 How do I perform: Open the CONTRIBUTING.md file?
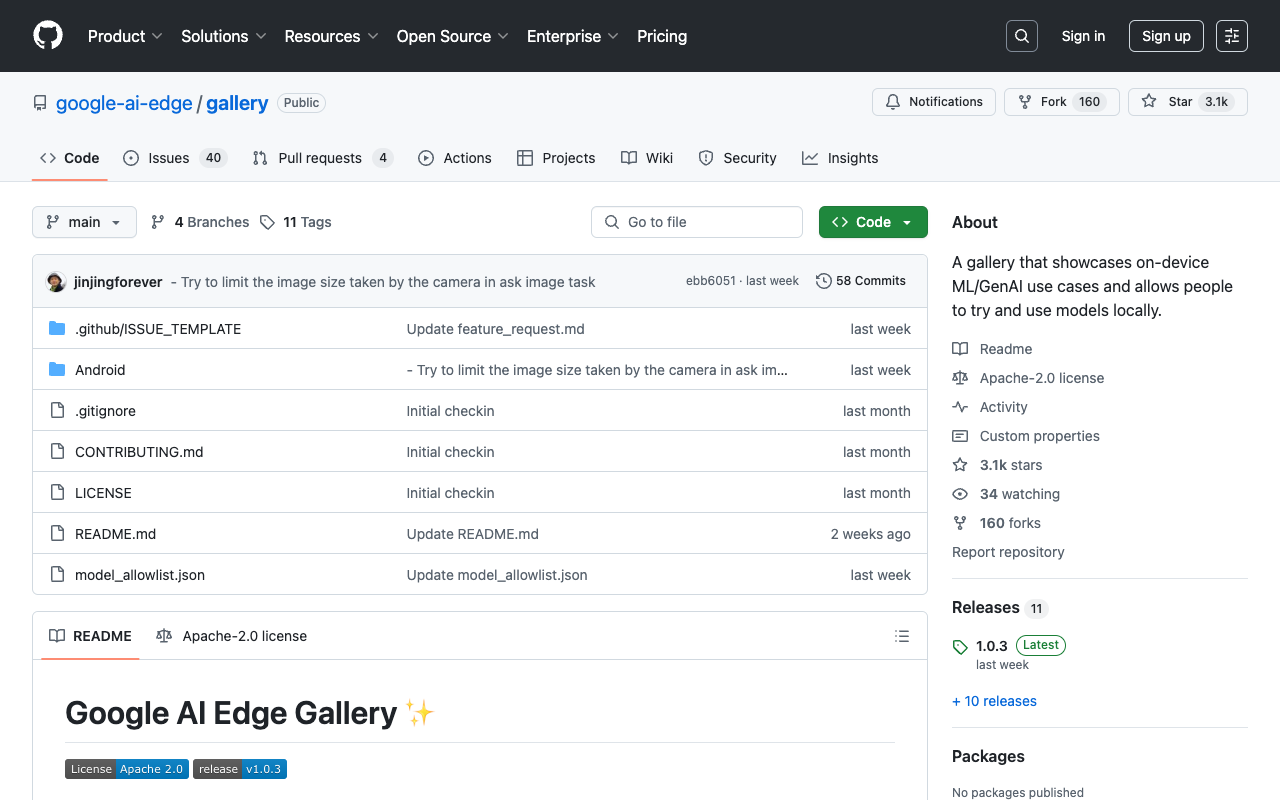[x=139, y=452]
